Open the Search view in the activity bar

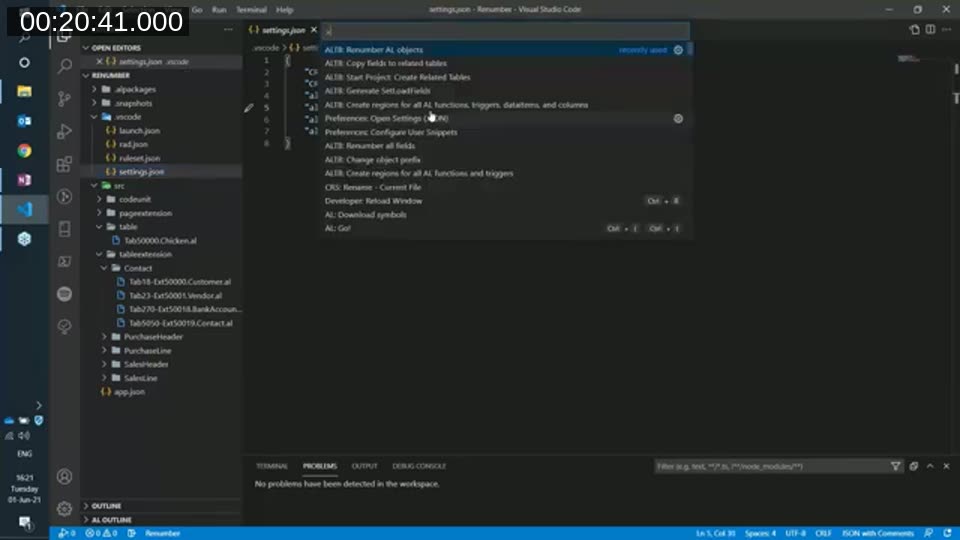click(x=64, y=66)
